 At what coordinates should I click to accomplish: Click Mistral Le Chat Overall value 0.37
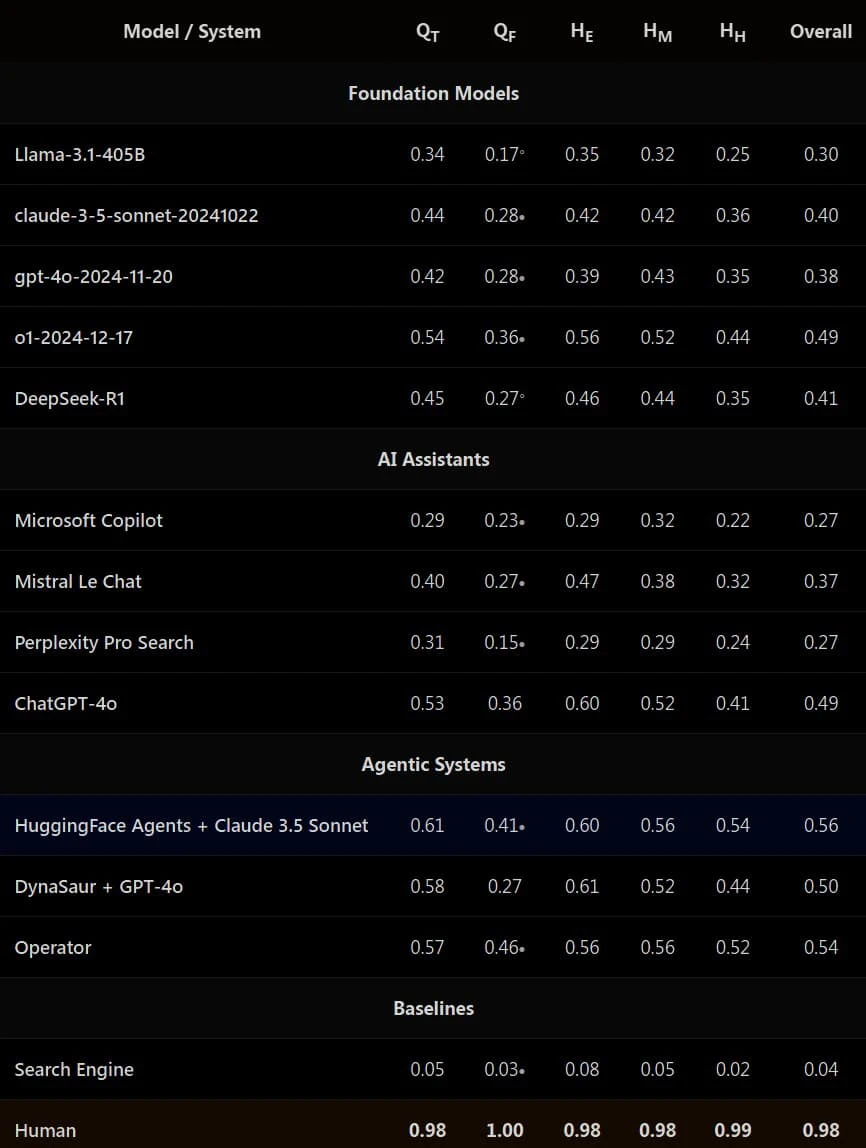(821, 581)
